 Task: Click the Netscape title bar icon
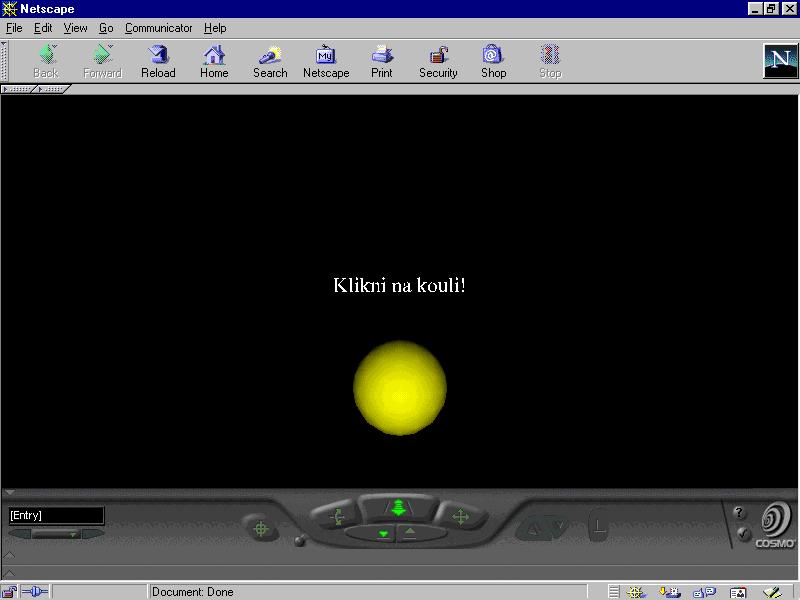pyautogui.click(x=9, y=9)
